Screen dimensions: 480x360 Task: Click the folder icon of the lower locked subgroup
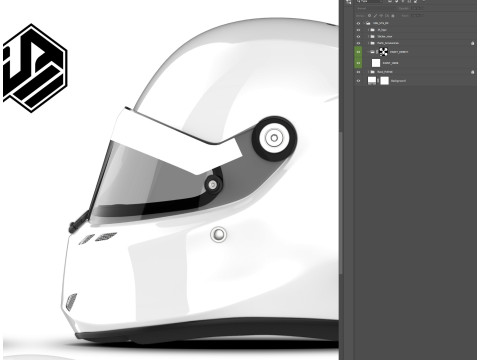point(373,72)
